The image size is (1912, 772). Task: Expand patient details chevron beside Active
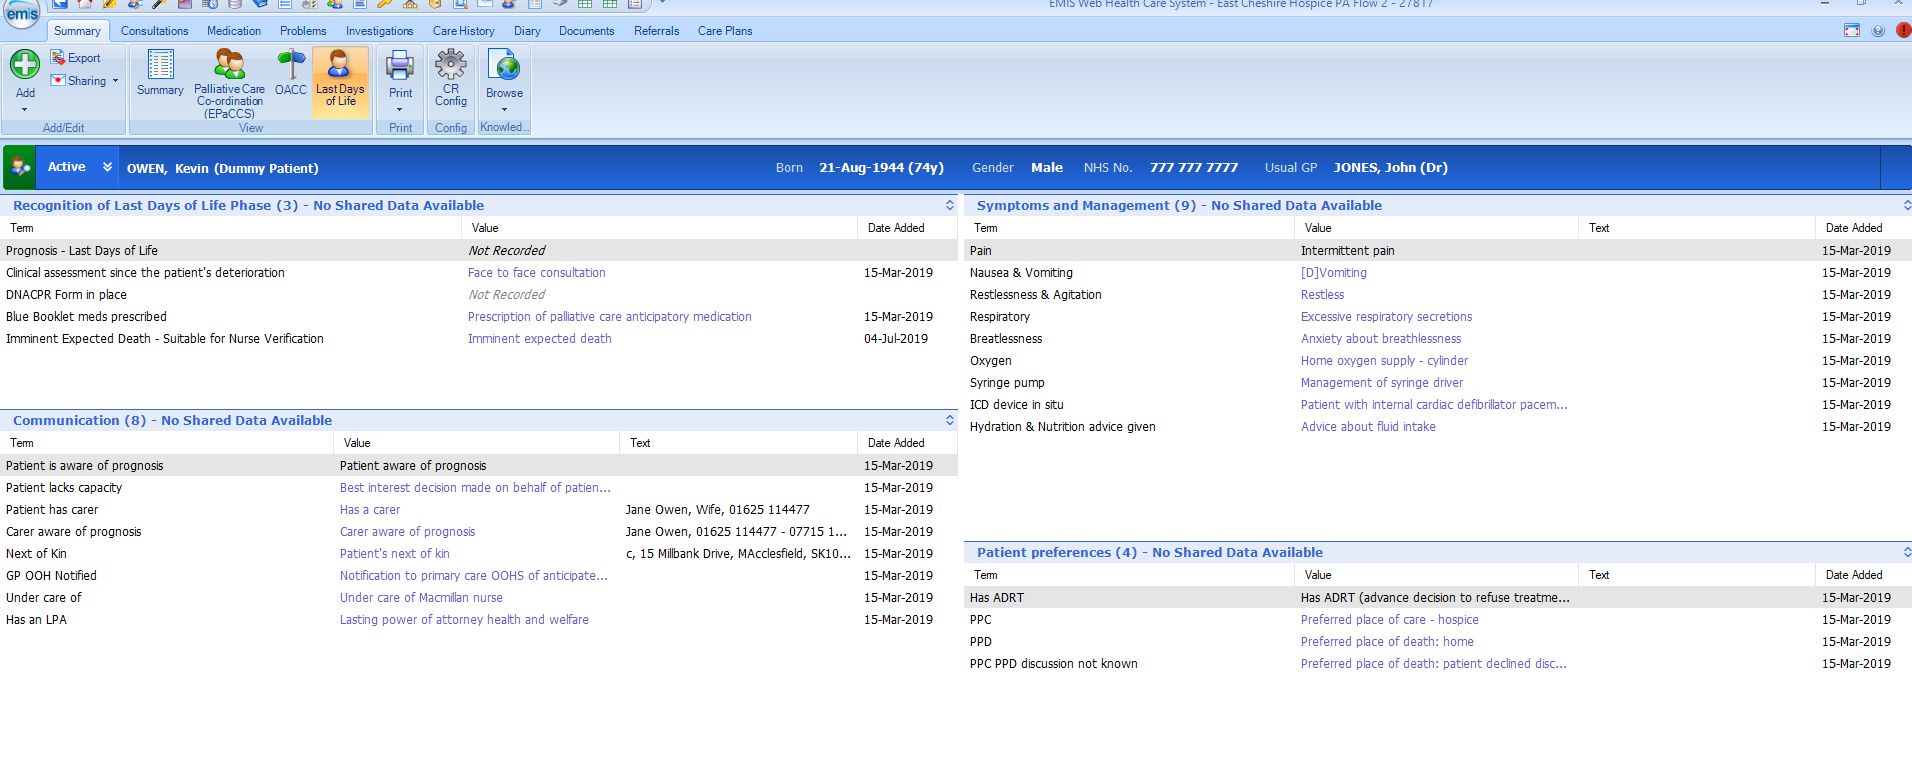click(107, 167)
